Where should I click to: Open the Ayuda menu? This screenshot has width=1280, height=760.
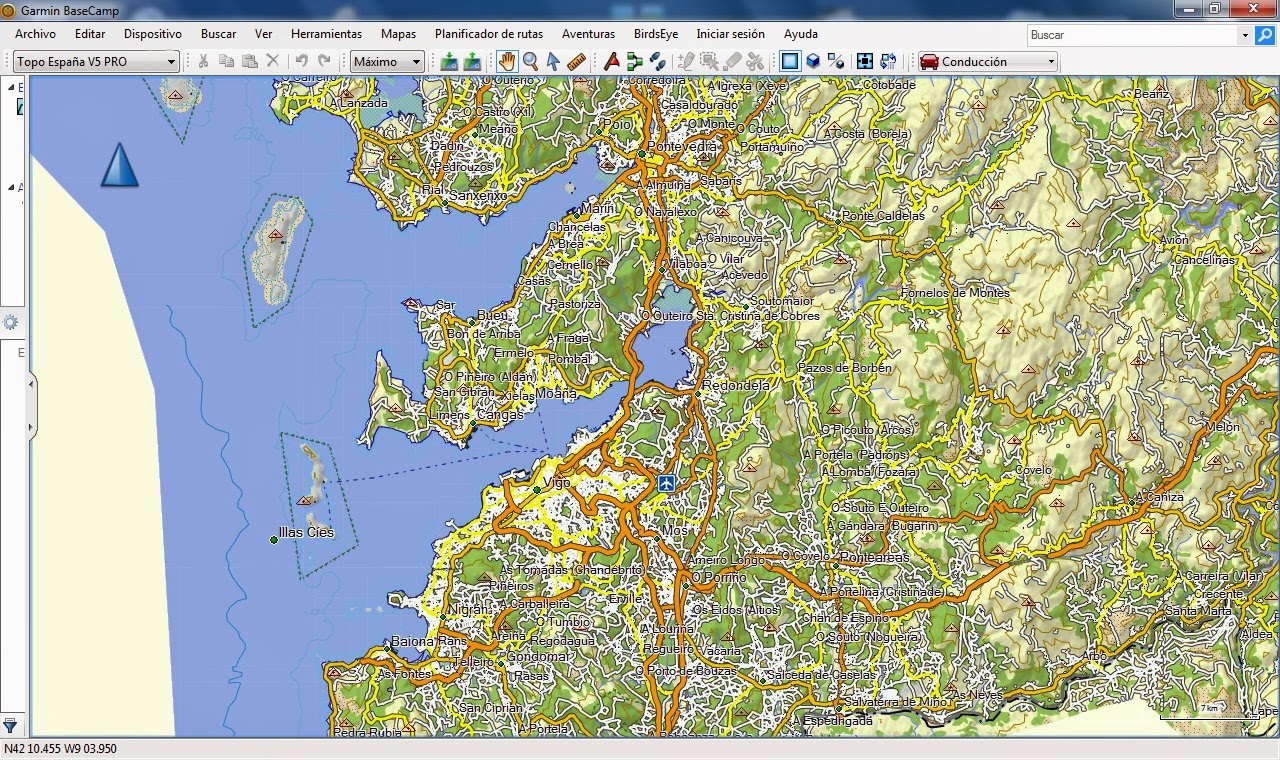(801, 34)
